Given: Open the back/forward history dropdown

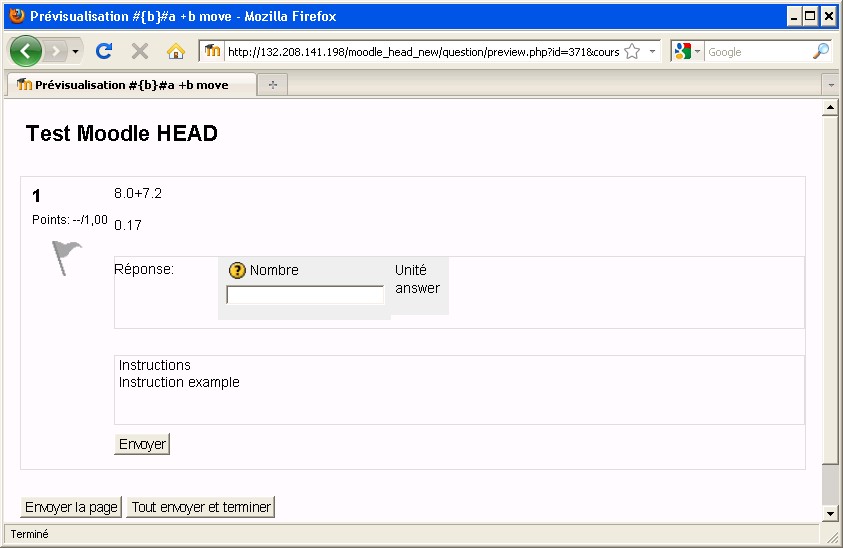Looking at the screenshot, I should click(x=75, y=52).
